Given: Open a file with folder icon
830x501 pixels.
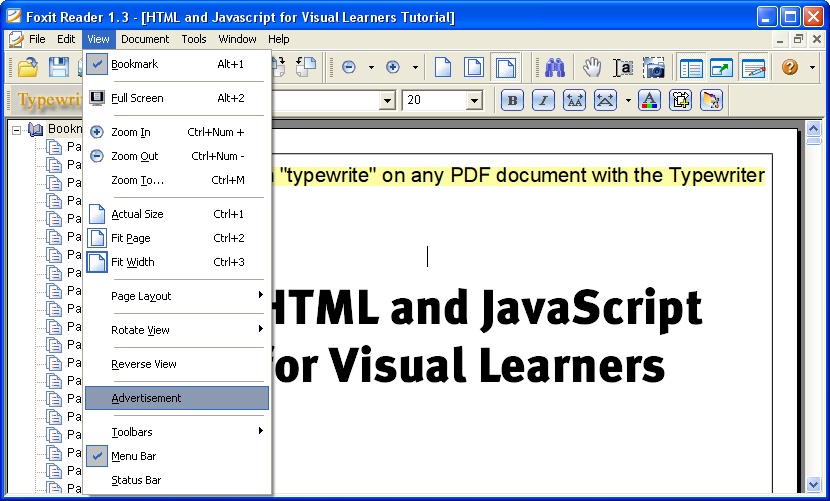Looking at the screenshot, I should (28, 68).
